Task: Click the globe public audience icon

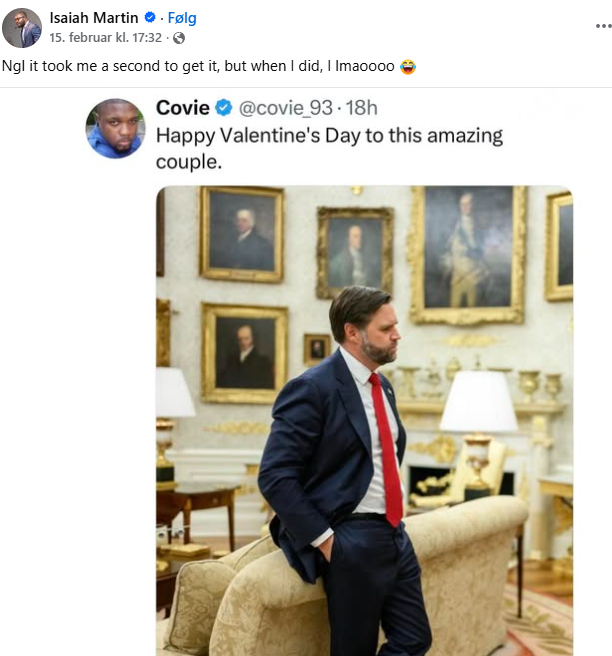Action: point(179,38)
